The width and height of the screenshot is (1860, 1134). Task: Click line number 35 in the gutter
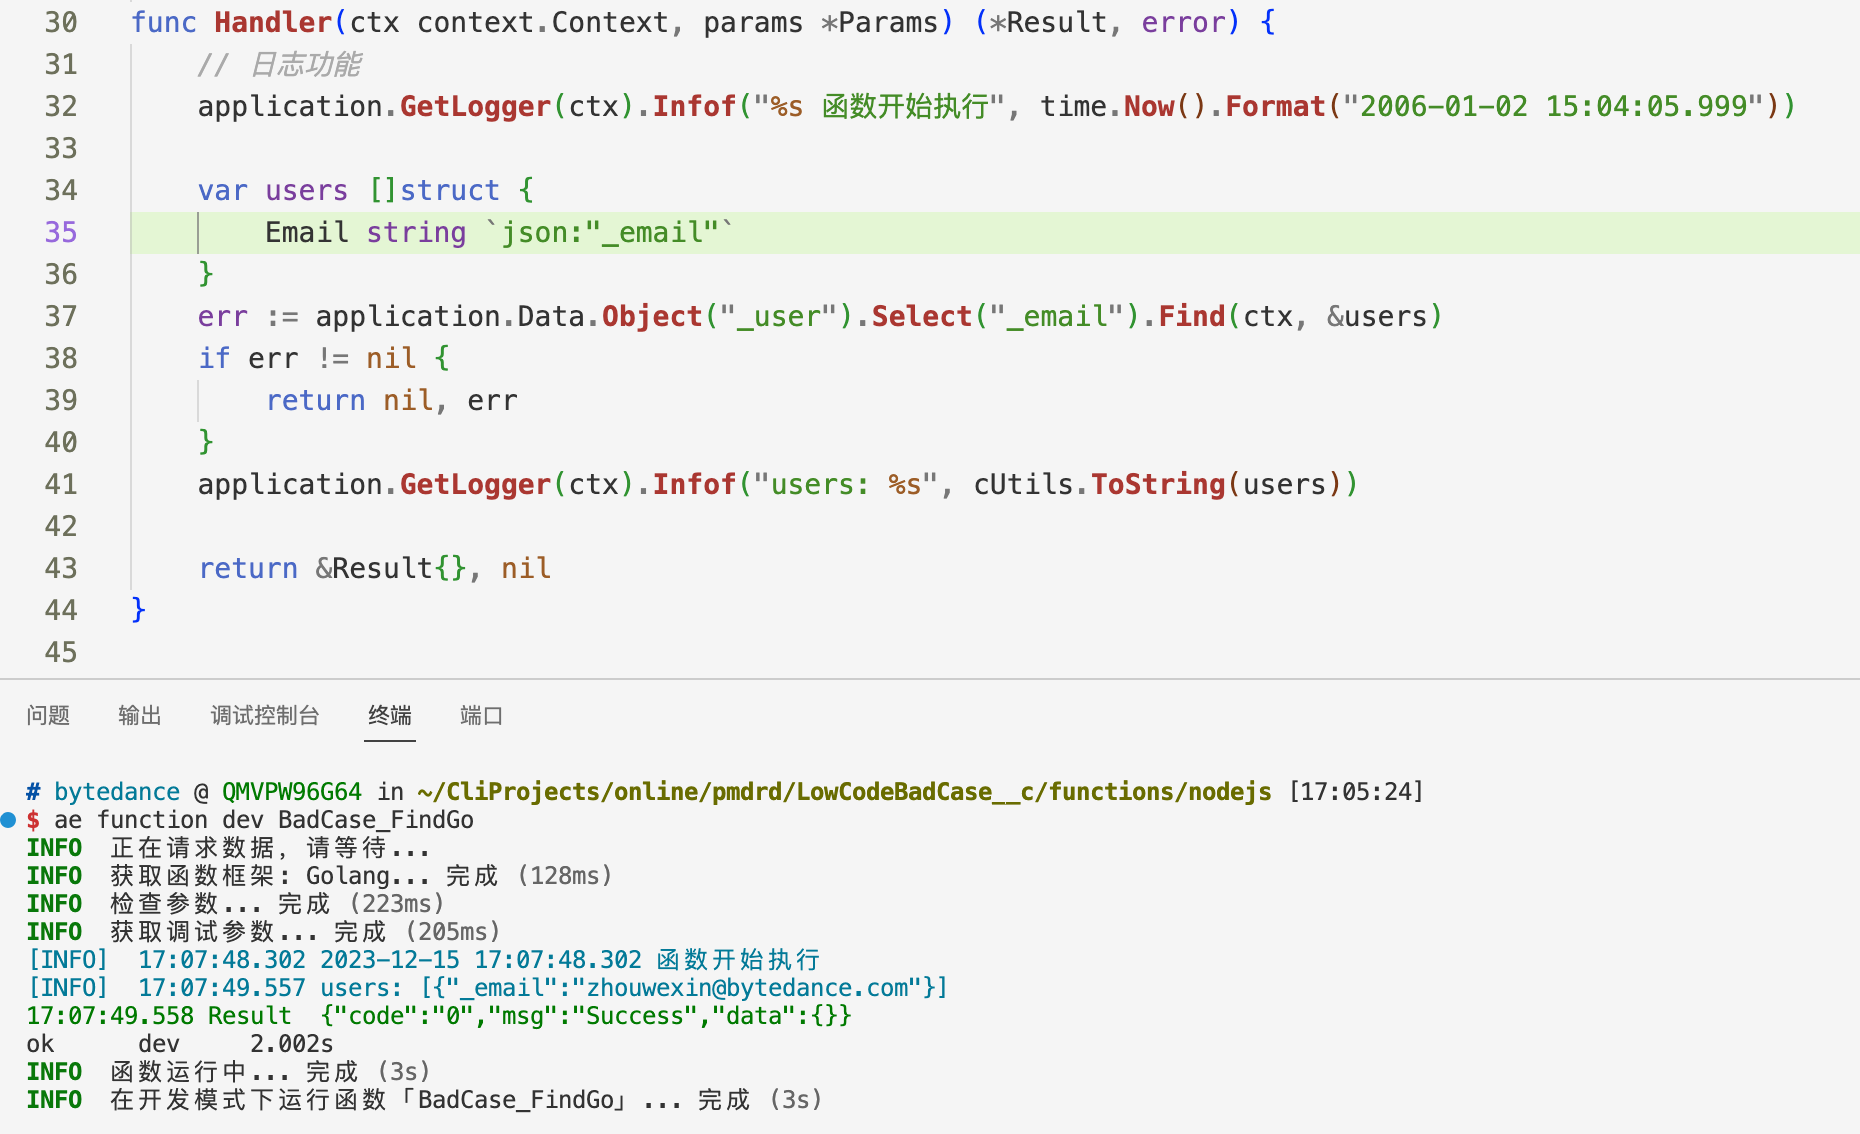(x=61, y=232)
